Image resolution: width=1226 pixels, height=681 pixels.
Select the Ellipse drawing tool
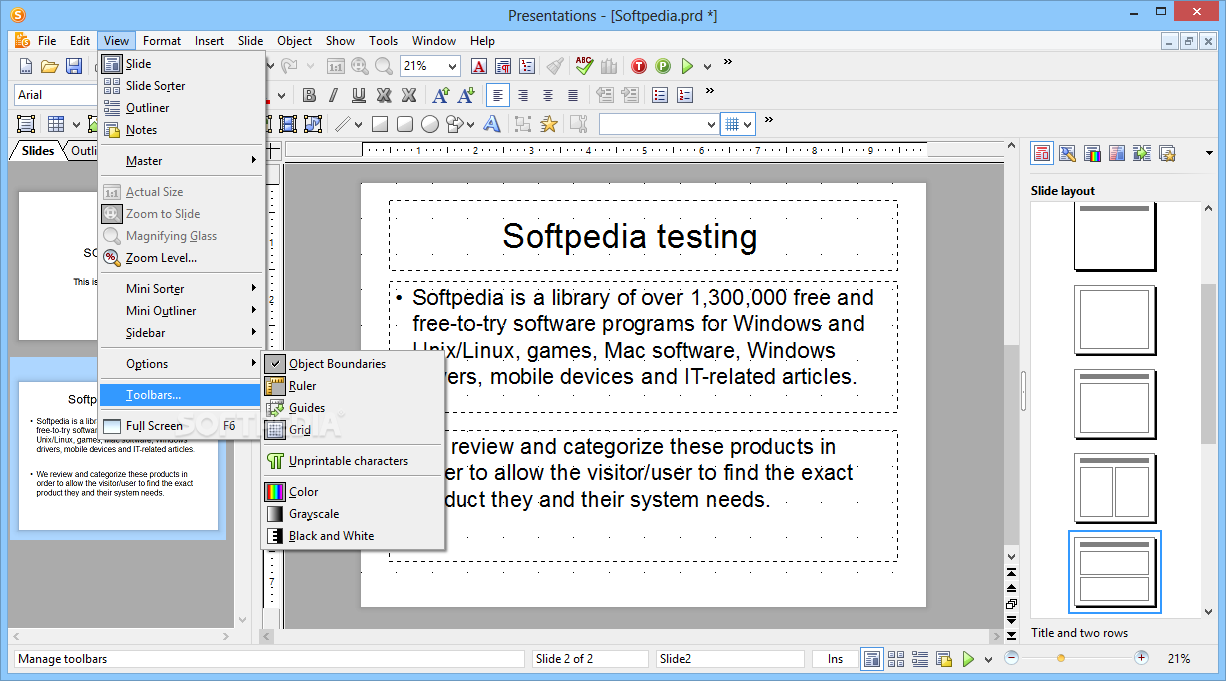click(x=430, y=124)
